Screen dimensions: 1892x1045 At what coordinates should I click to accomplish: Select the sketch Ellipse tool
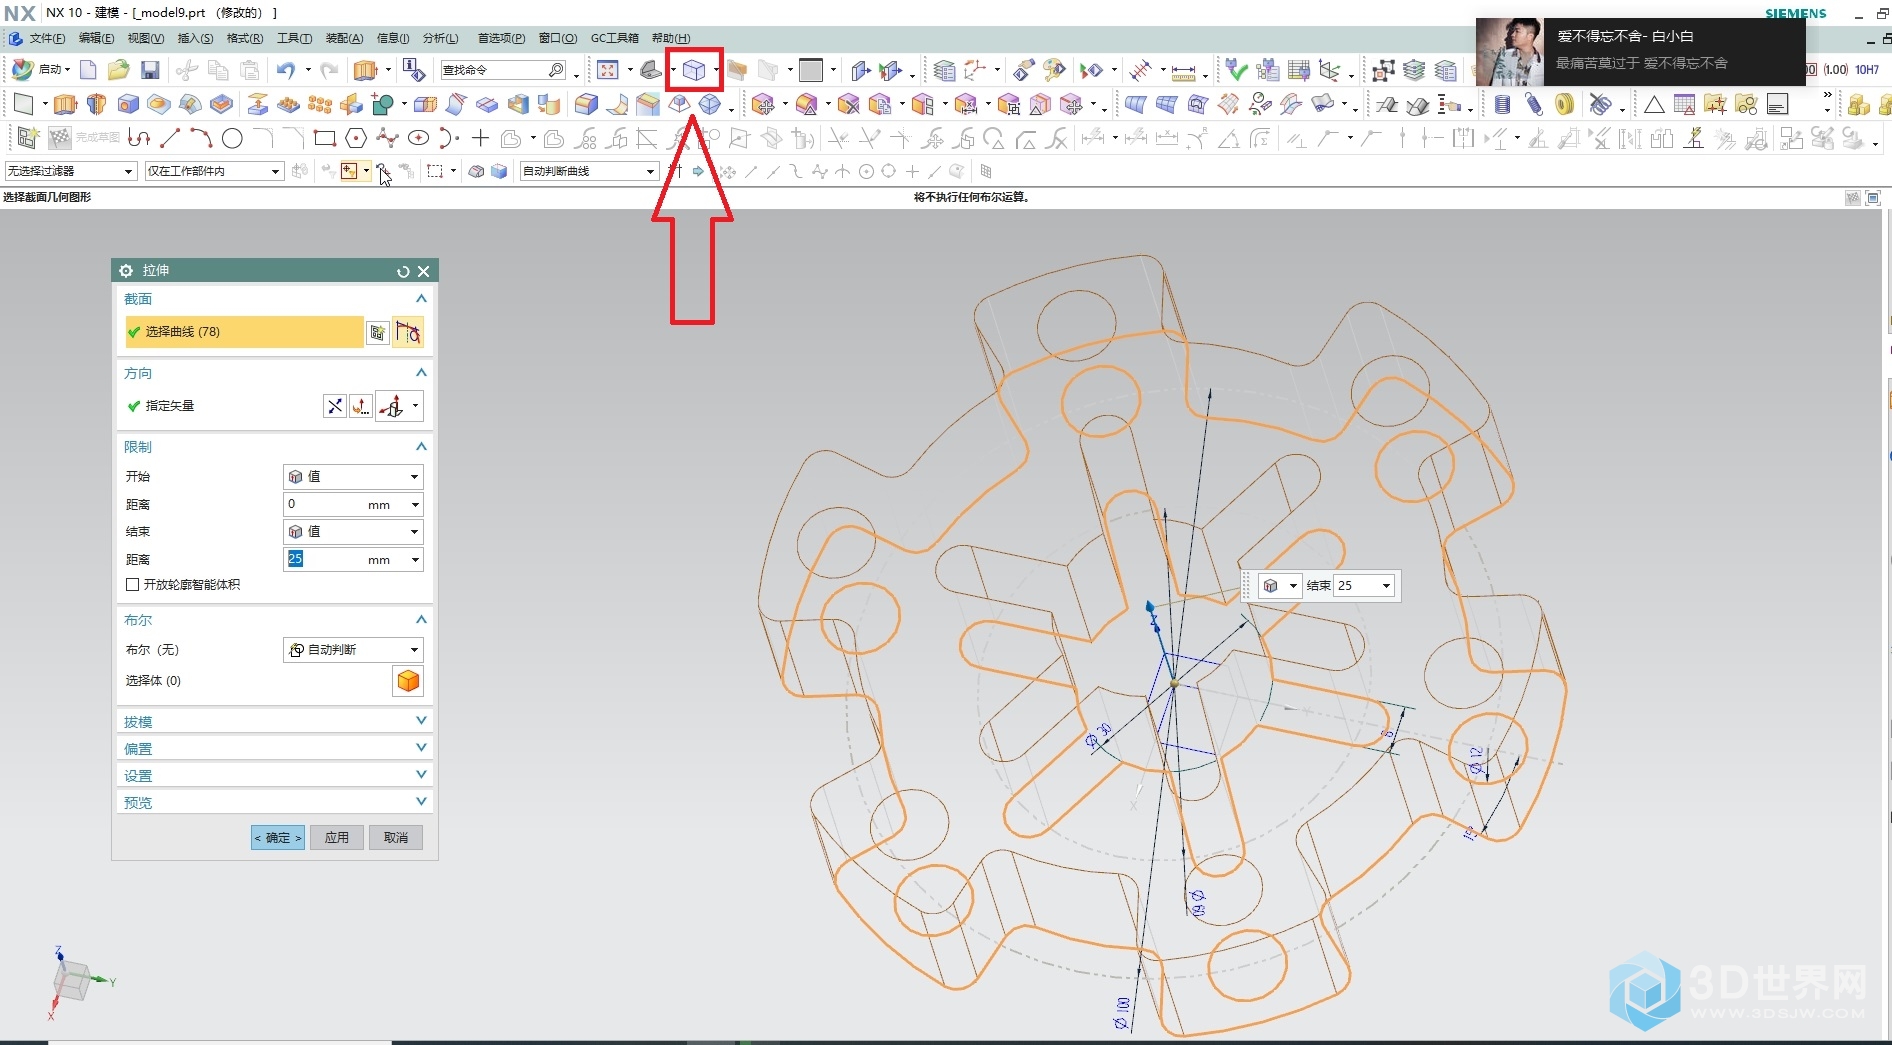click(x=418, y=138)
